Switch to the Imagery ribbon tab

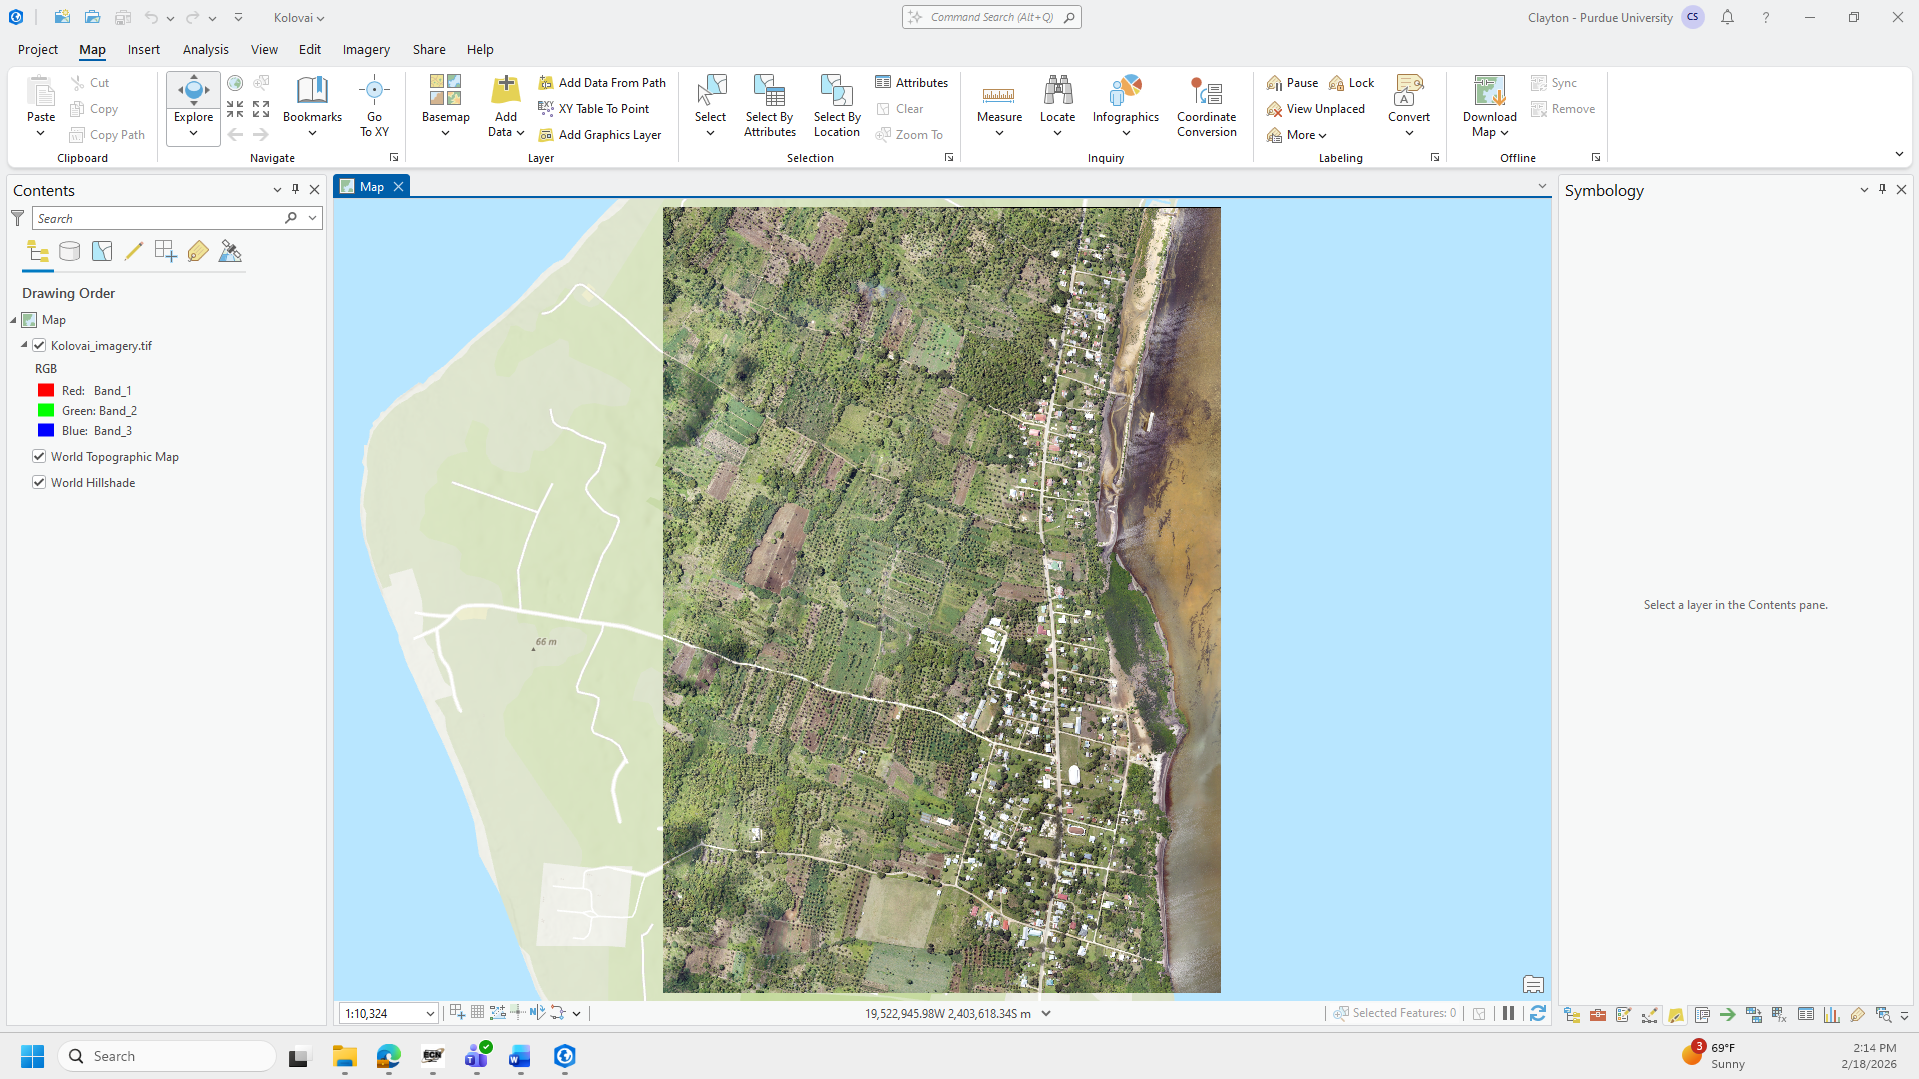point(366,50)
